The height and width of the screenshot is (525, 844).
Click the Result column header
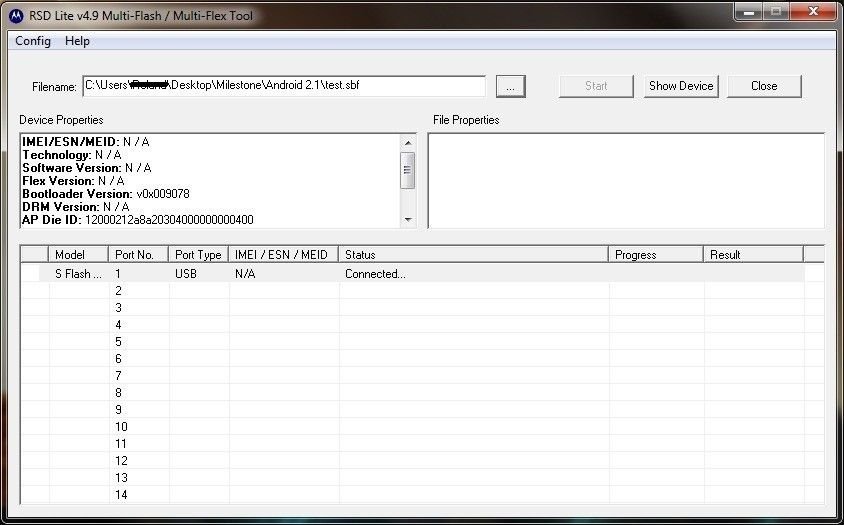point(754,255)
